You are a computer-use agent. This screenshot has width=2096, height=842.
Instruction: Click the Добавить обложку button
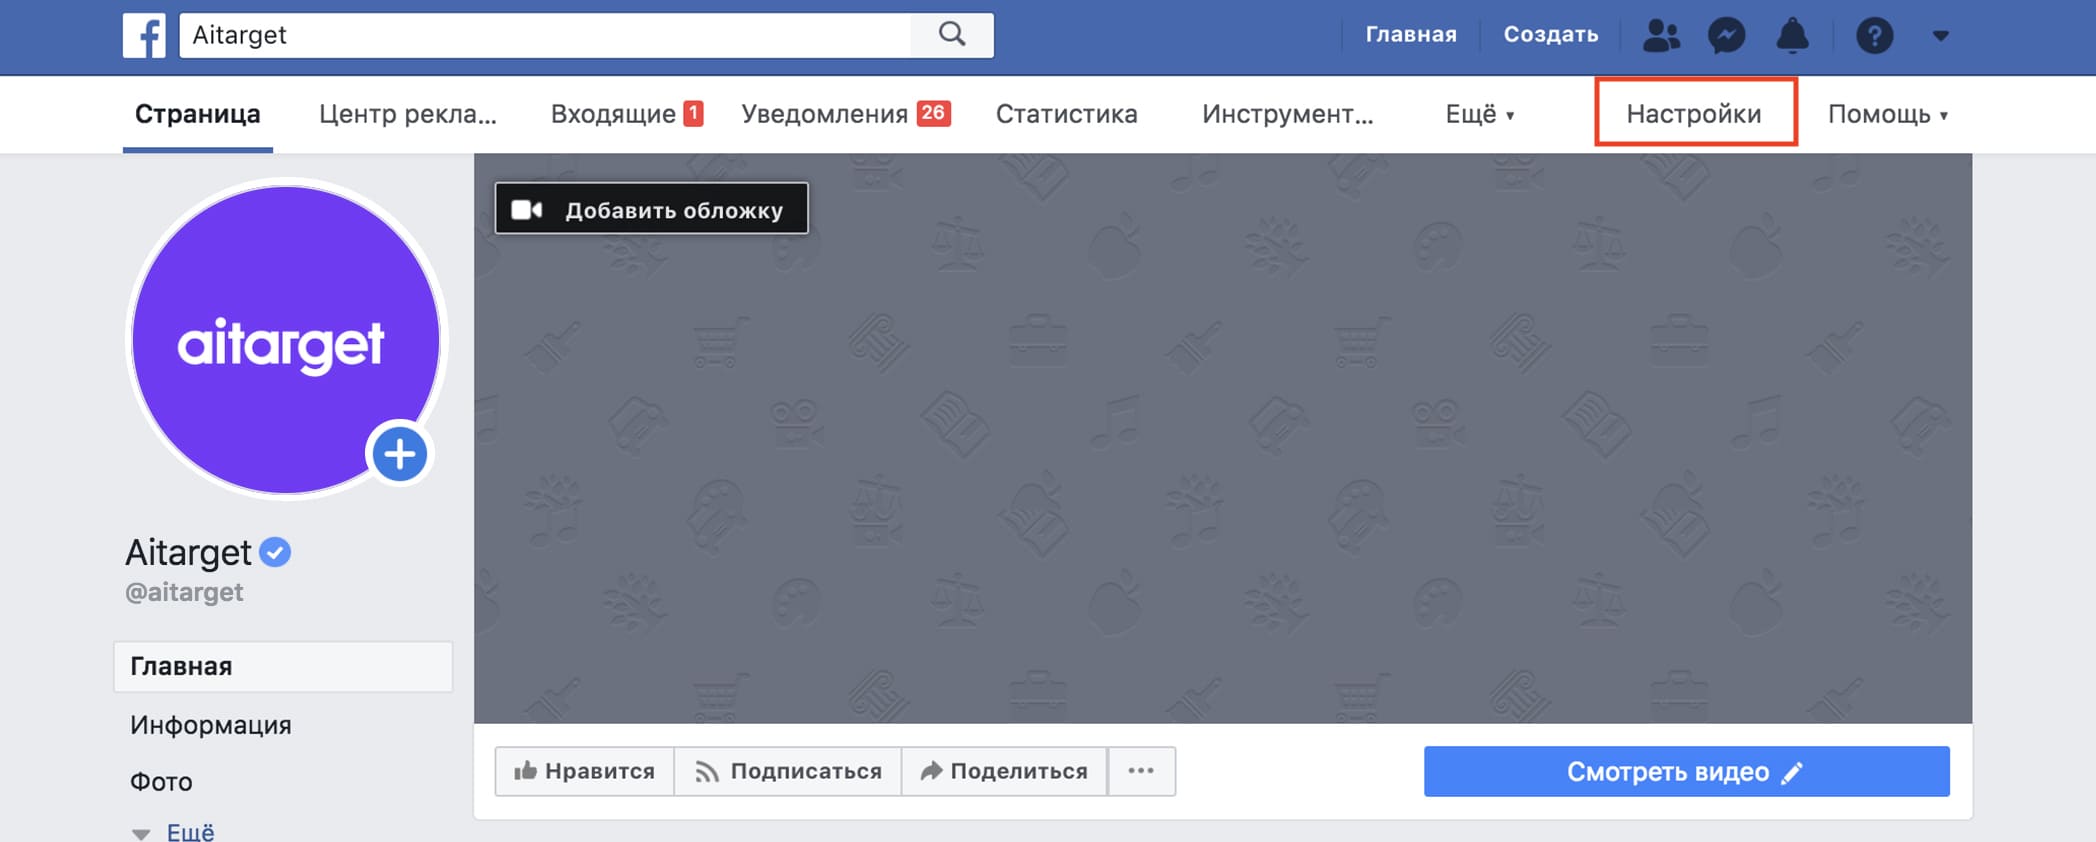tap(651, 209)
